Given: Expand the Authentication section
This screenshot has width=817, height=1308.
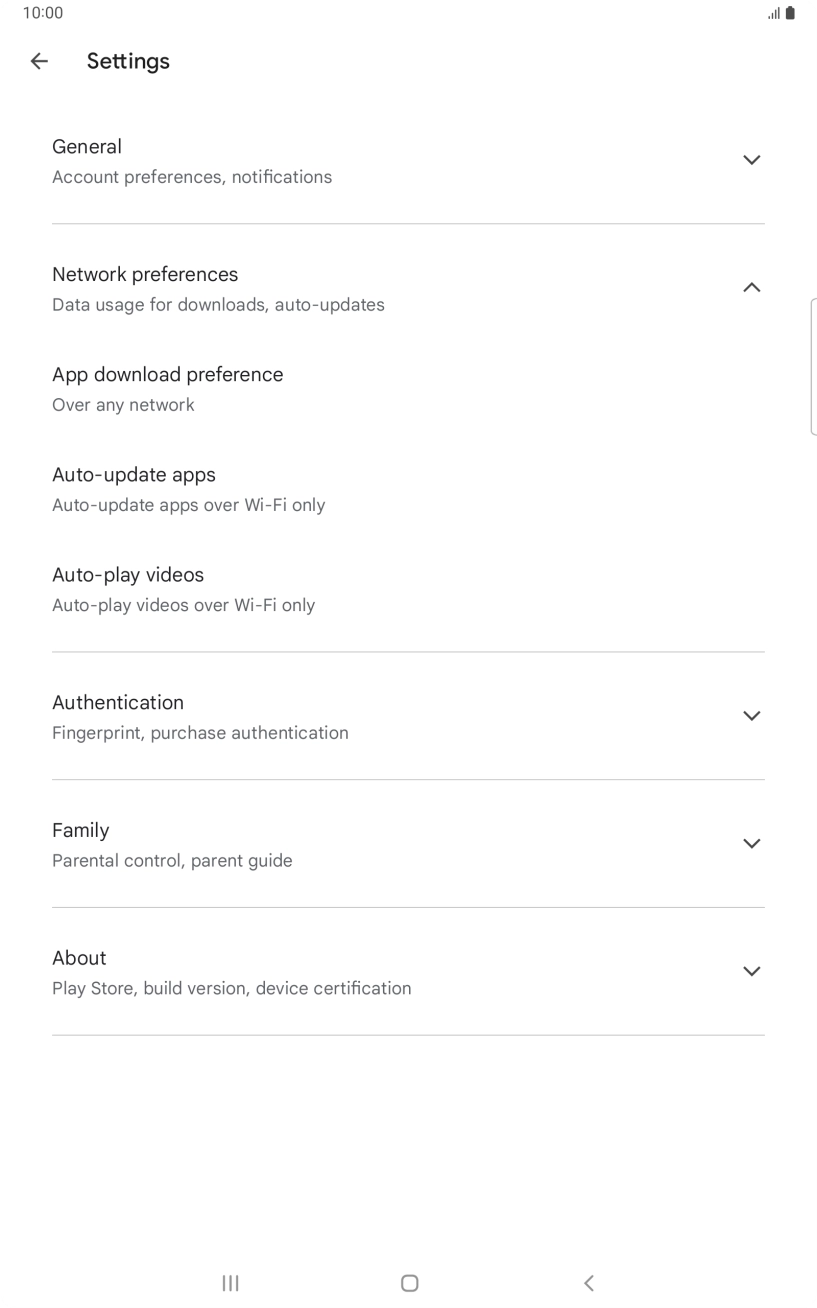Looking at the screenshot, I should coord(751,715).
